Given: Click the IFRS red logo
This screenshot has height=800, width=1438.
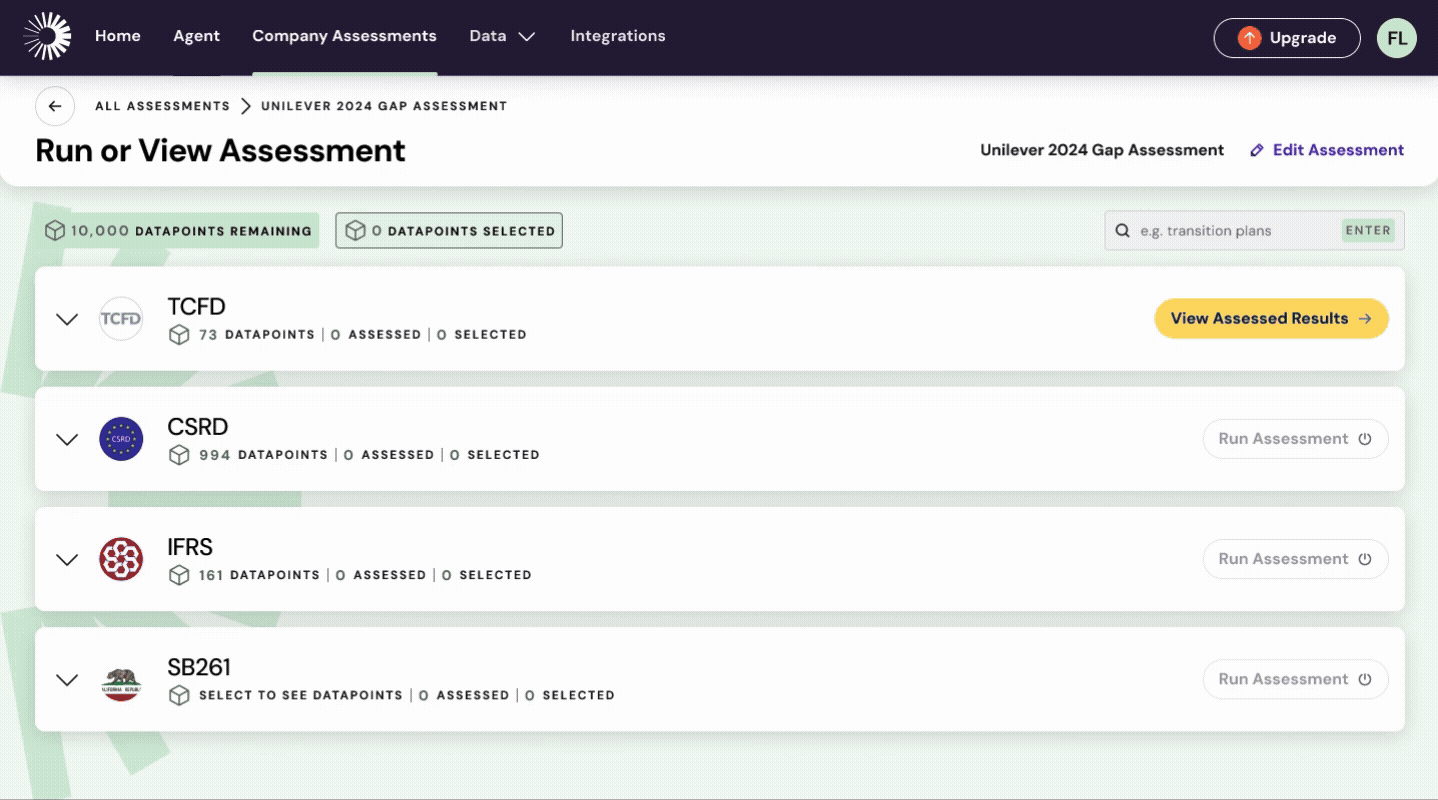Looking at the screenshot, I should [121, 559].
